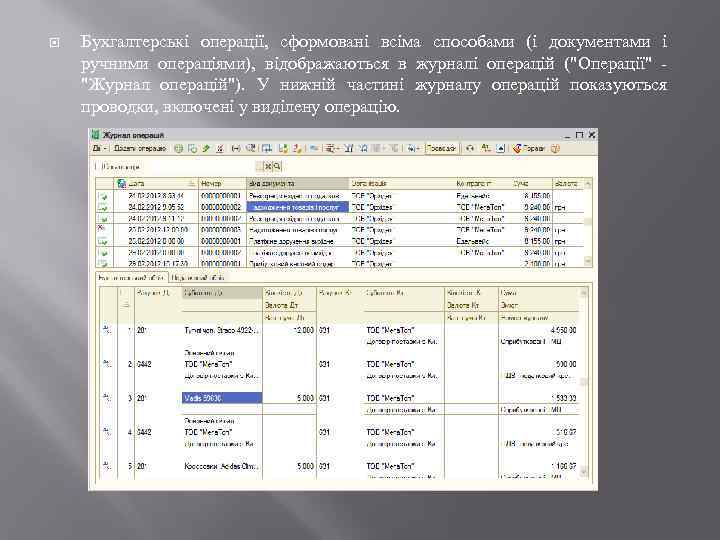This screenshot has height=540, width=720.
Task: Click account 6442 in entry row 2
Action: pyautogui.click(x=144, y=364)
